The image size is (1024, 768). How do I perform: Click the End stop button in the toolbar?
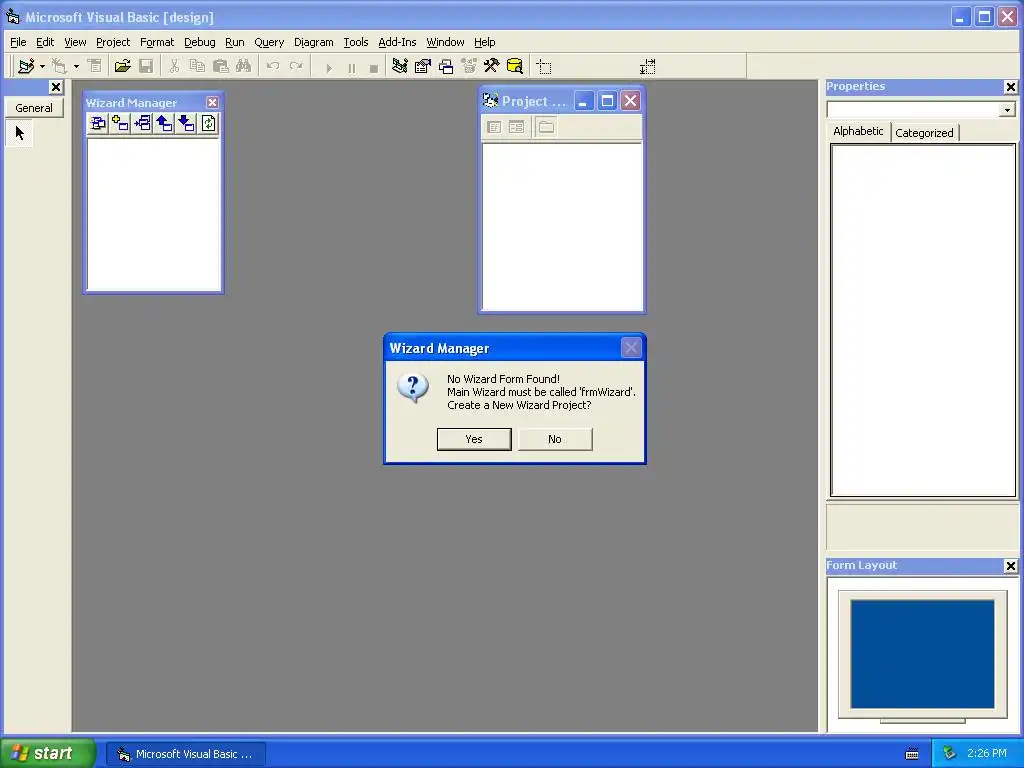(x=374, y=67)
